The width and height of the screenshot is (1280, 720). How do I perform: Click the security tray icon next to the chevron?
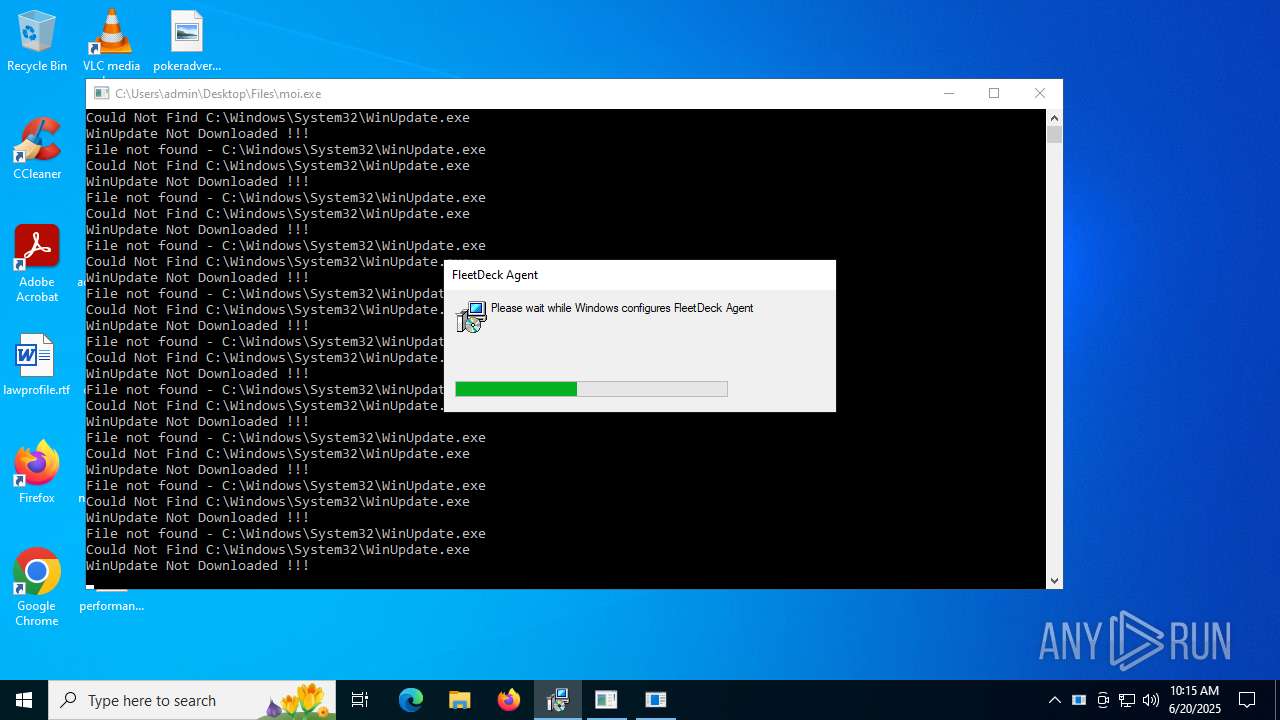(x=1079, y=700)
